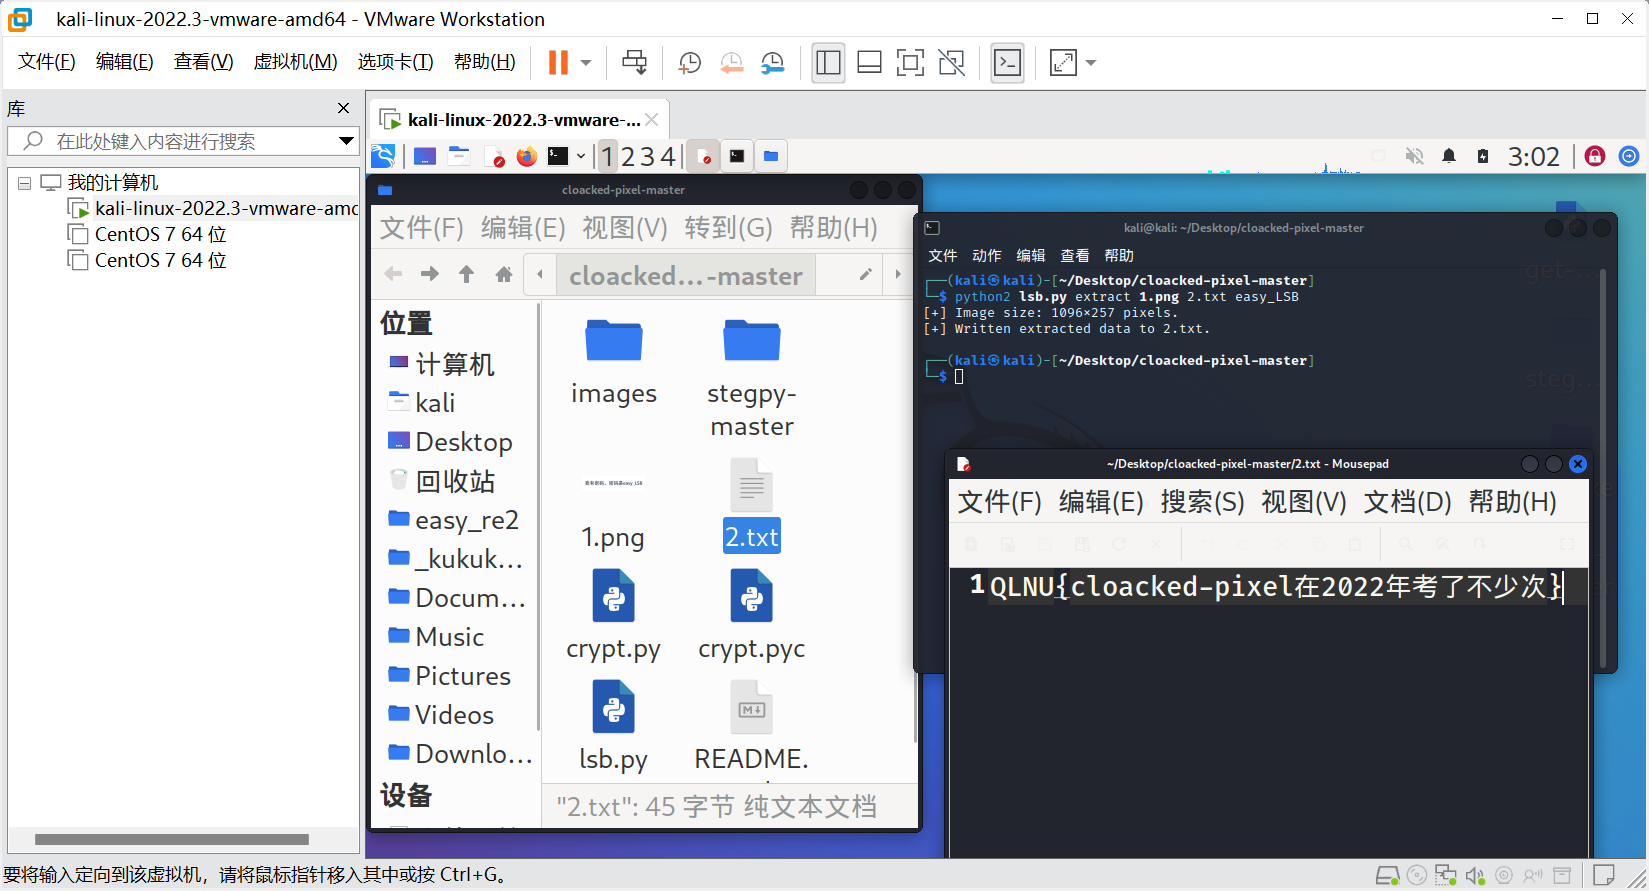Select the first CentOS 7 64 位 VM
1649x891 pixels.
click(147, 234)
